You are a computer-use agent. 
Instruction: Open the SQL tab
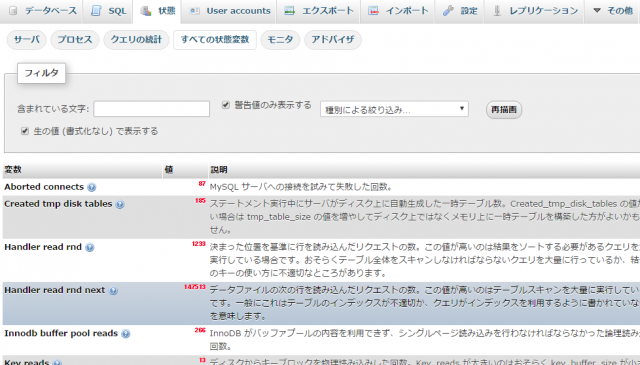[x=107, y=11]
